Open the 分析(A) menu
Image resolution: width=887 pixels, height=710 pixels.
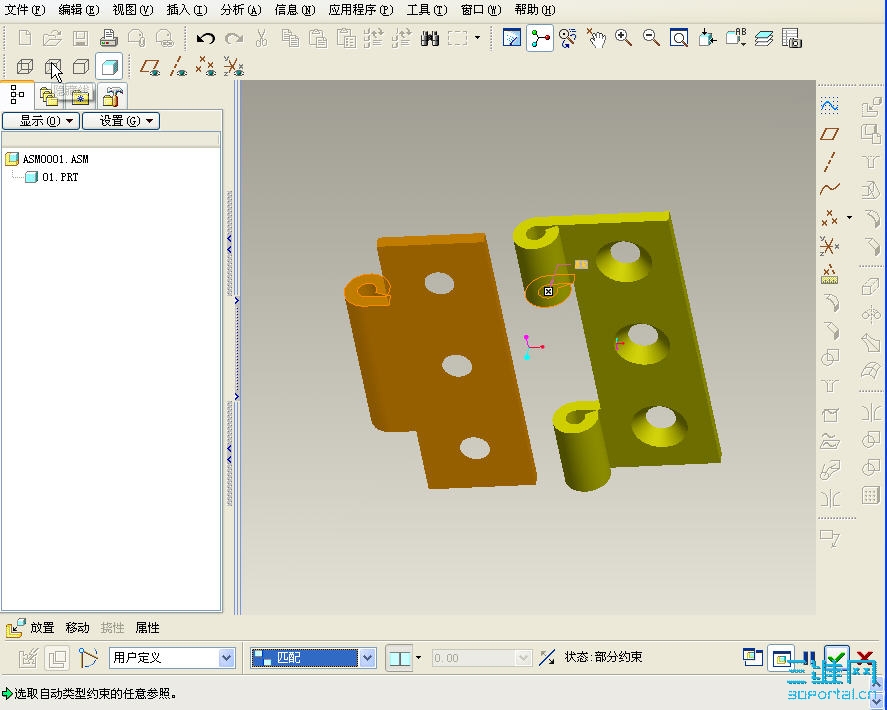[241, 10]
